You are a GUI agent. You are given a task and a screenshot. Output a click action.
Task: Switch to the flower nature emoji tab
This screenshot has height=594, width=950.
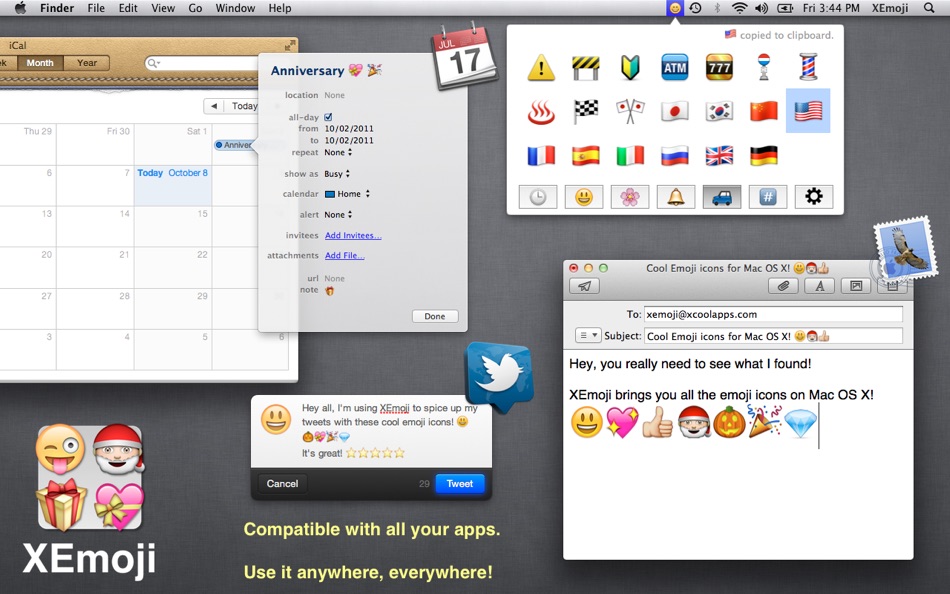(x=630, y=197)
